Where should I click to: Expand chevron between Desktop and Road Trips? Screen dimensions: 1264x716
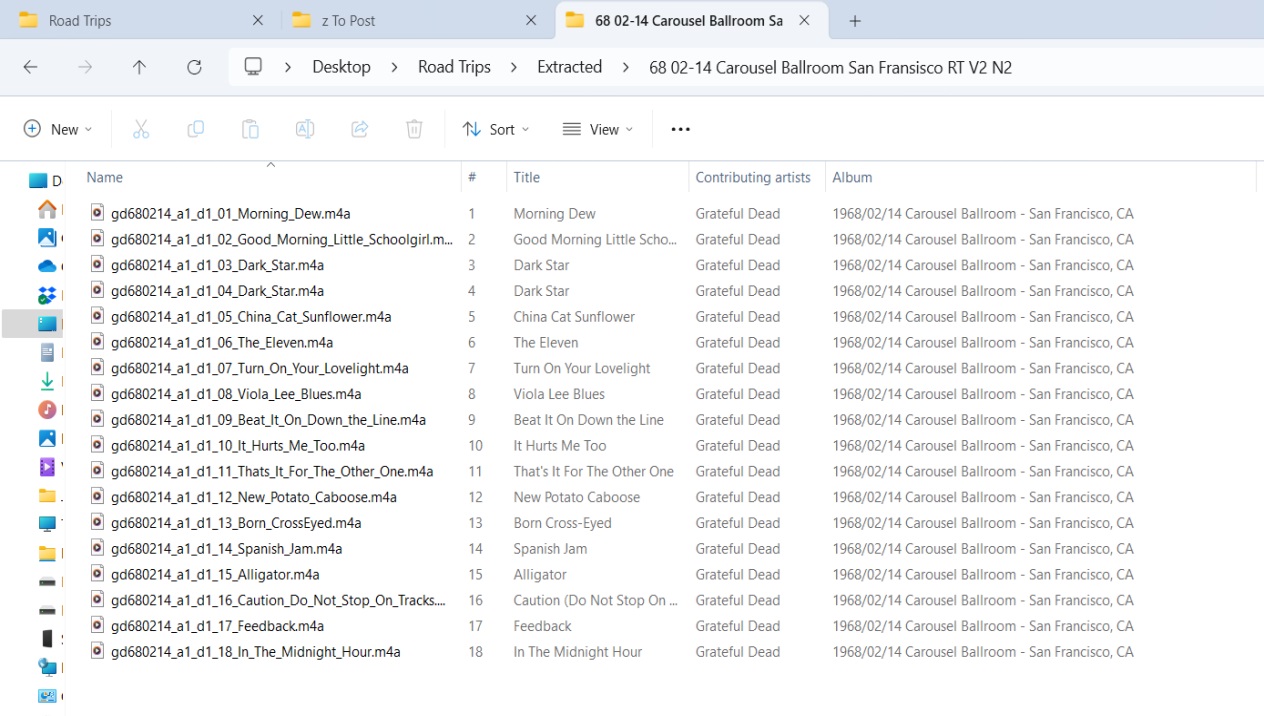click(394, 67)
